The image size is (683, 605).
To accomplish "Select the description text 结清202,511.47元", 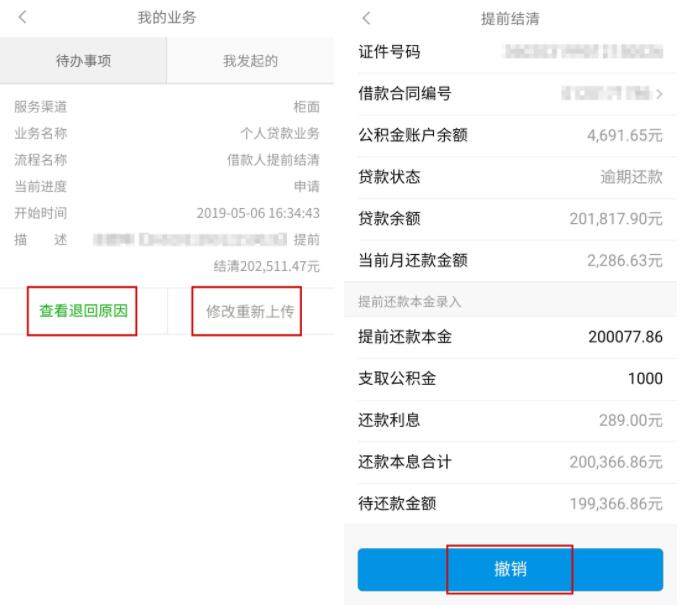I will (x=267, y=266).
